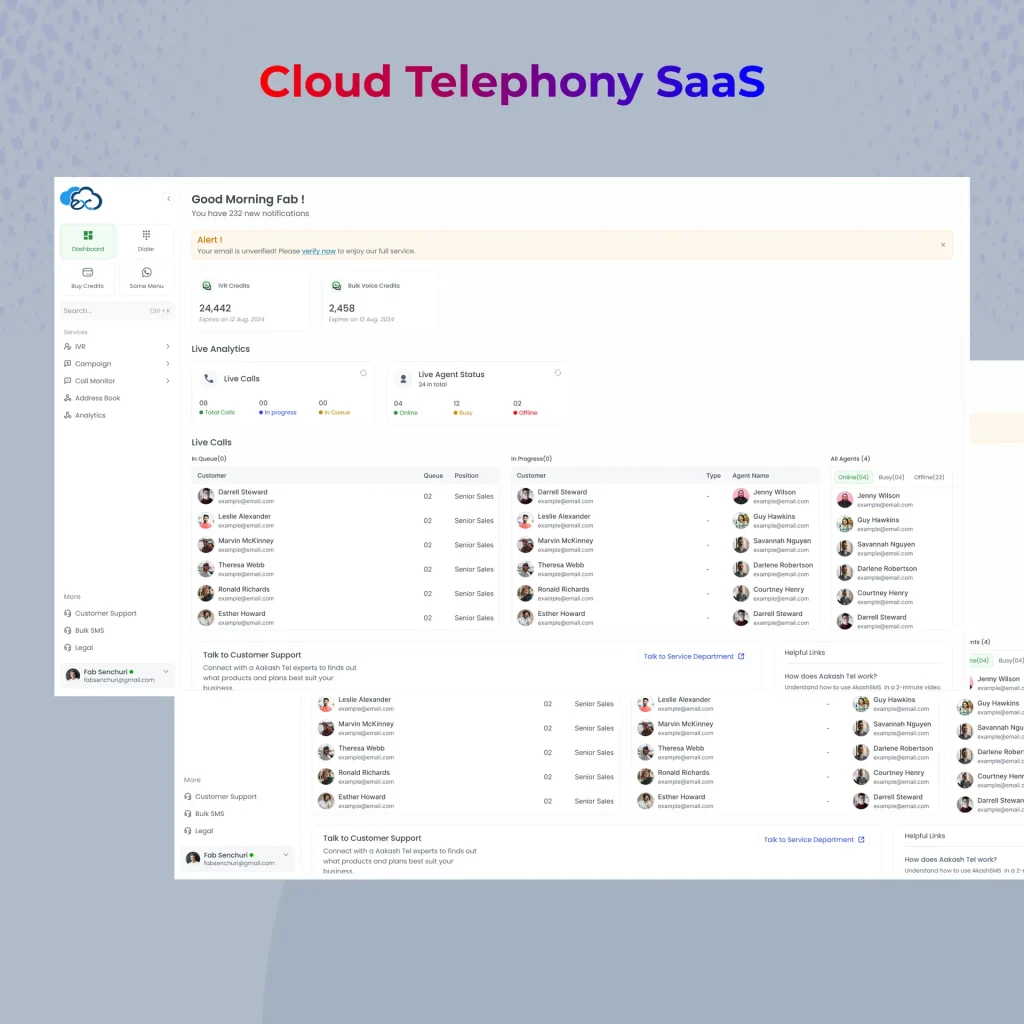This screenshot has height=1024, width=1024.
Task: Open Talk to Service Department
Action: (694, 655)
